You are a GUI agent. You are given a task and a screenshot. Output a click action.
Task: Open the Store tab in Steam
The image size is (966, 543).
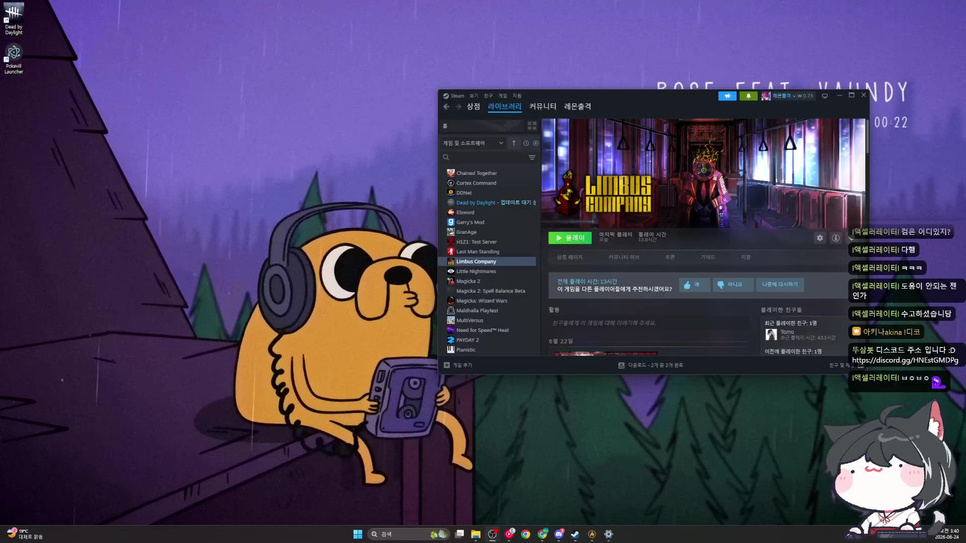[473, 107]
